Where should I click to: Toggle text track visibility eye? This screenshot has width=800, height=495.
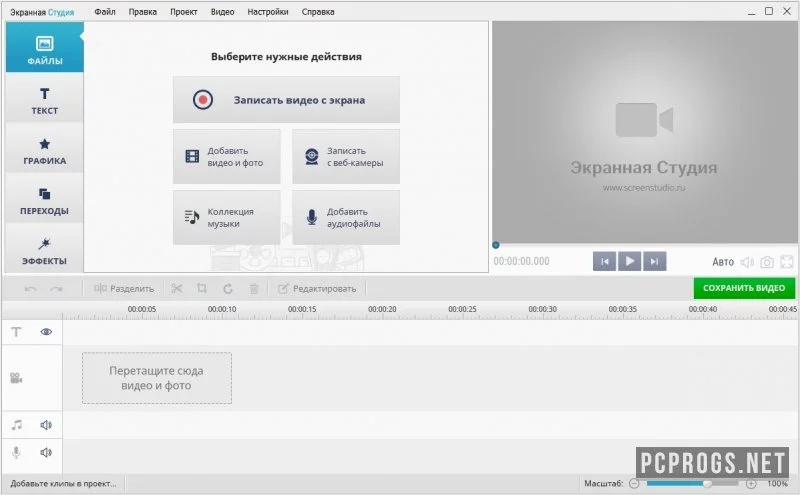[x=46, y=332]
